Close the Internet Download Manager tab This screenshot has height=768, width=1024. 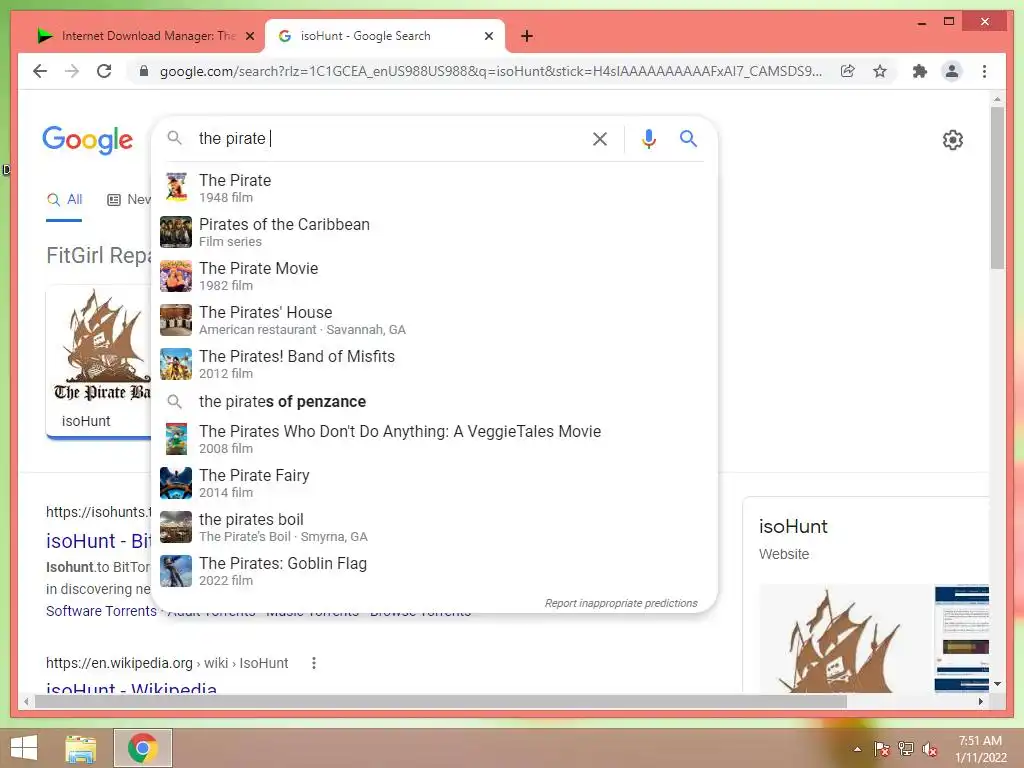pyautogui.click(x=249, y=36)
